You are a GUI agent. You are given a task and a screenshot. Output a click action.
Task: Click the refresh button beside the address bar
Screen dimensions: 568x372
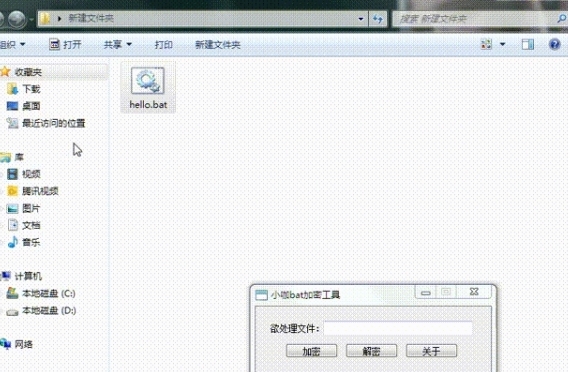tap(378, 19)
